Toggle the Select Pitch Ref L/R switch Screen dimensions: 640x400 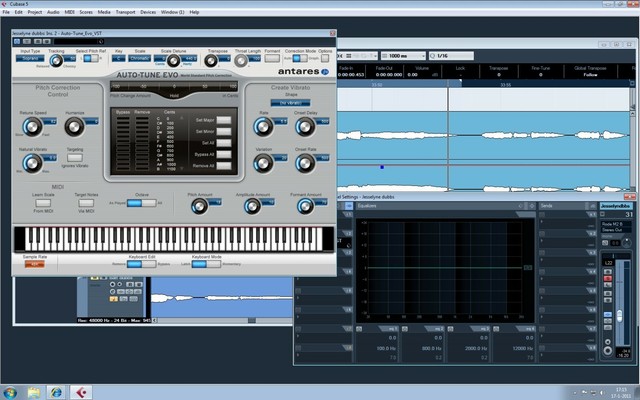coord(91,58)
